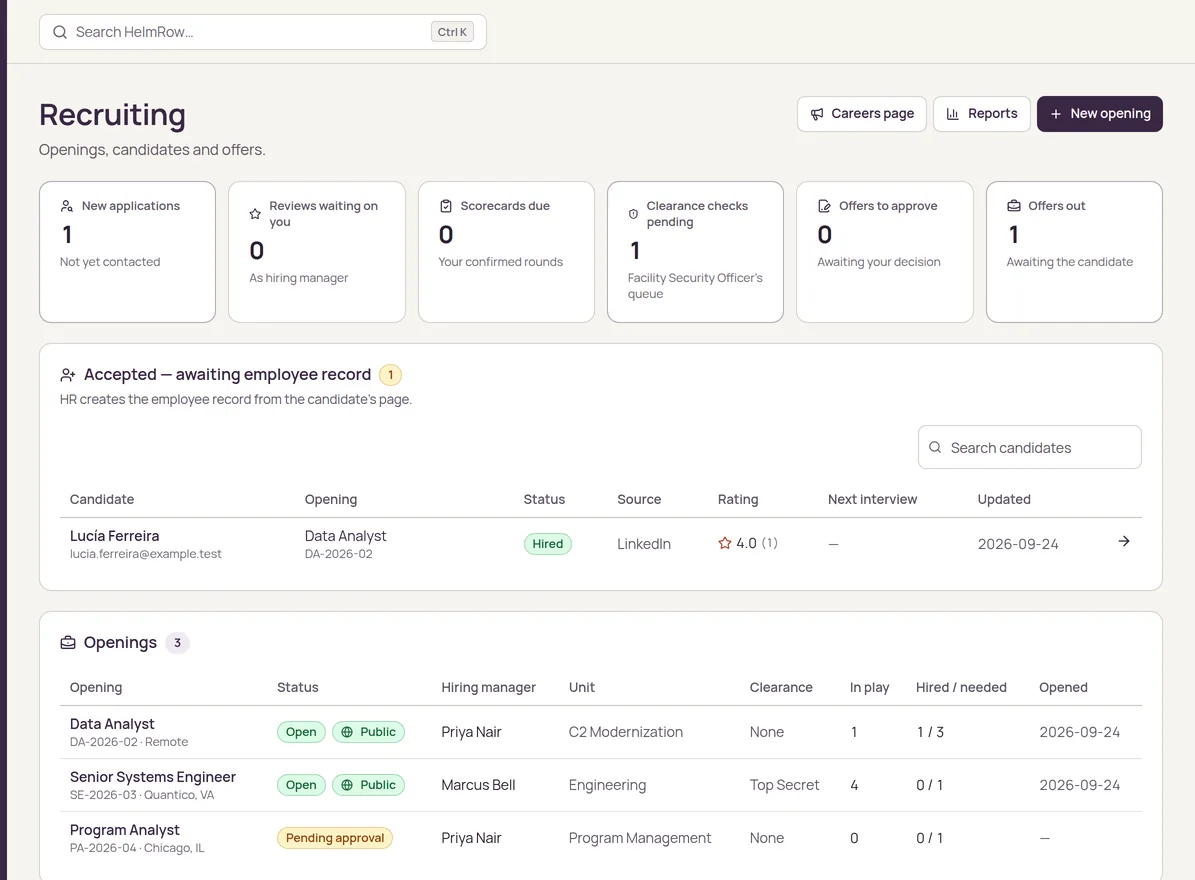This screenshot has height=880, width=1195.
Task: Focus the Search HelmRow field
Action: click(263, 32)
